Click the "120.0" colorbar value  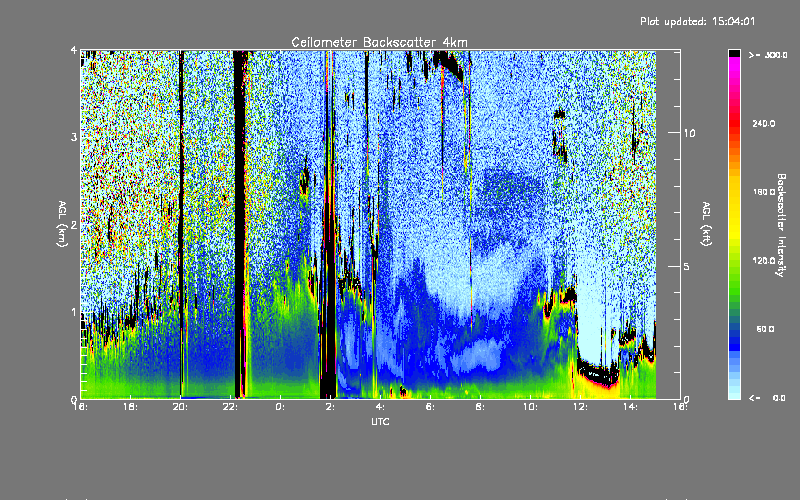[x=764, y=261]
